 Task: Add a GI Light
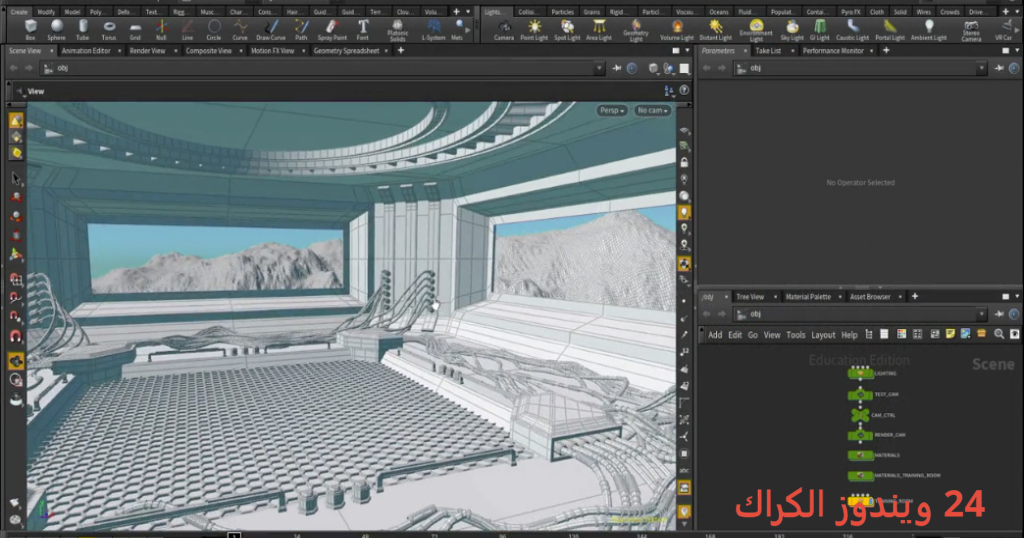820,29
